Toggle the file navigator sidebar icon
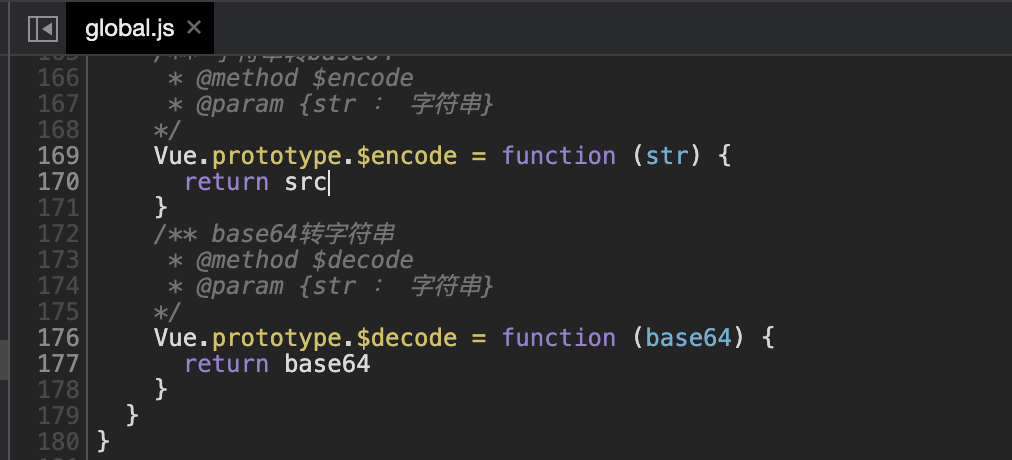This screenshot has width=1012, height=460. click(x=42, y=29)
